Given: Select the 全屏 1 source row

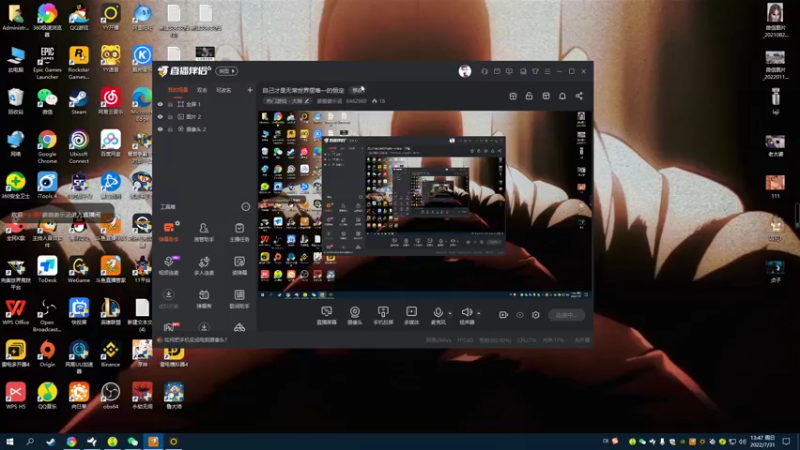Looking at the screenshot, I should 204,104.
